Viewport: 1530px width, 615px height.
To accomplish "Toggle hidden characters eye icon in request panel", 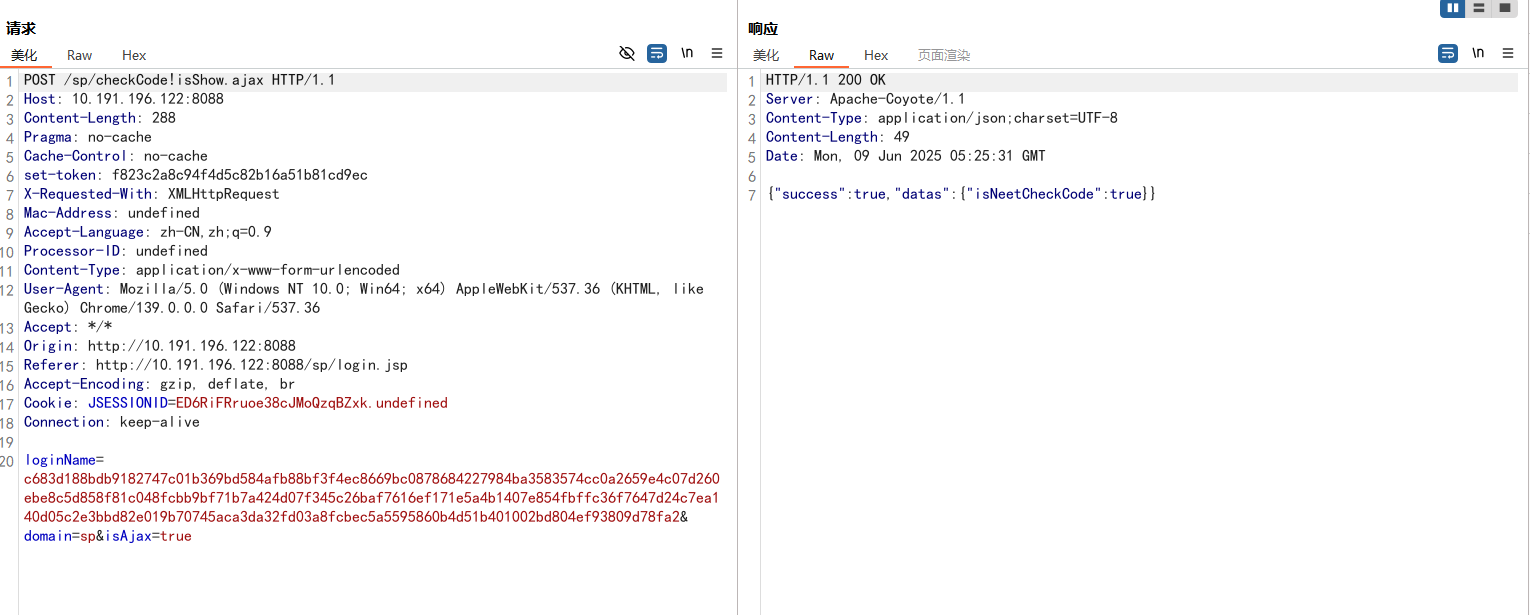I will pyautogui.click(x=627, y=53).
